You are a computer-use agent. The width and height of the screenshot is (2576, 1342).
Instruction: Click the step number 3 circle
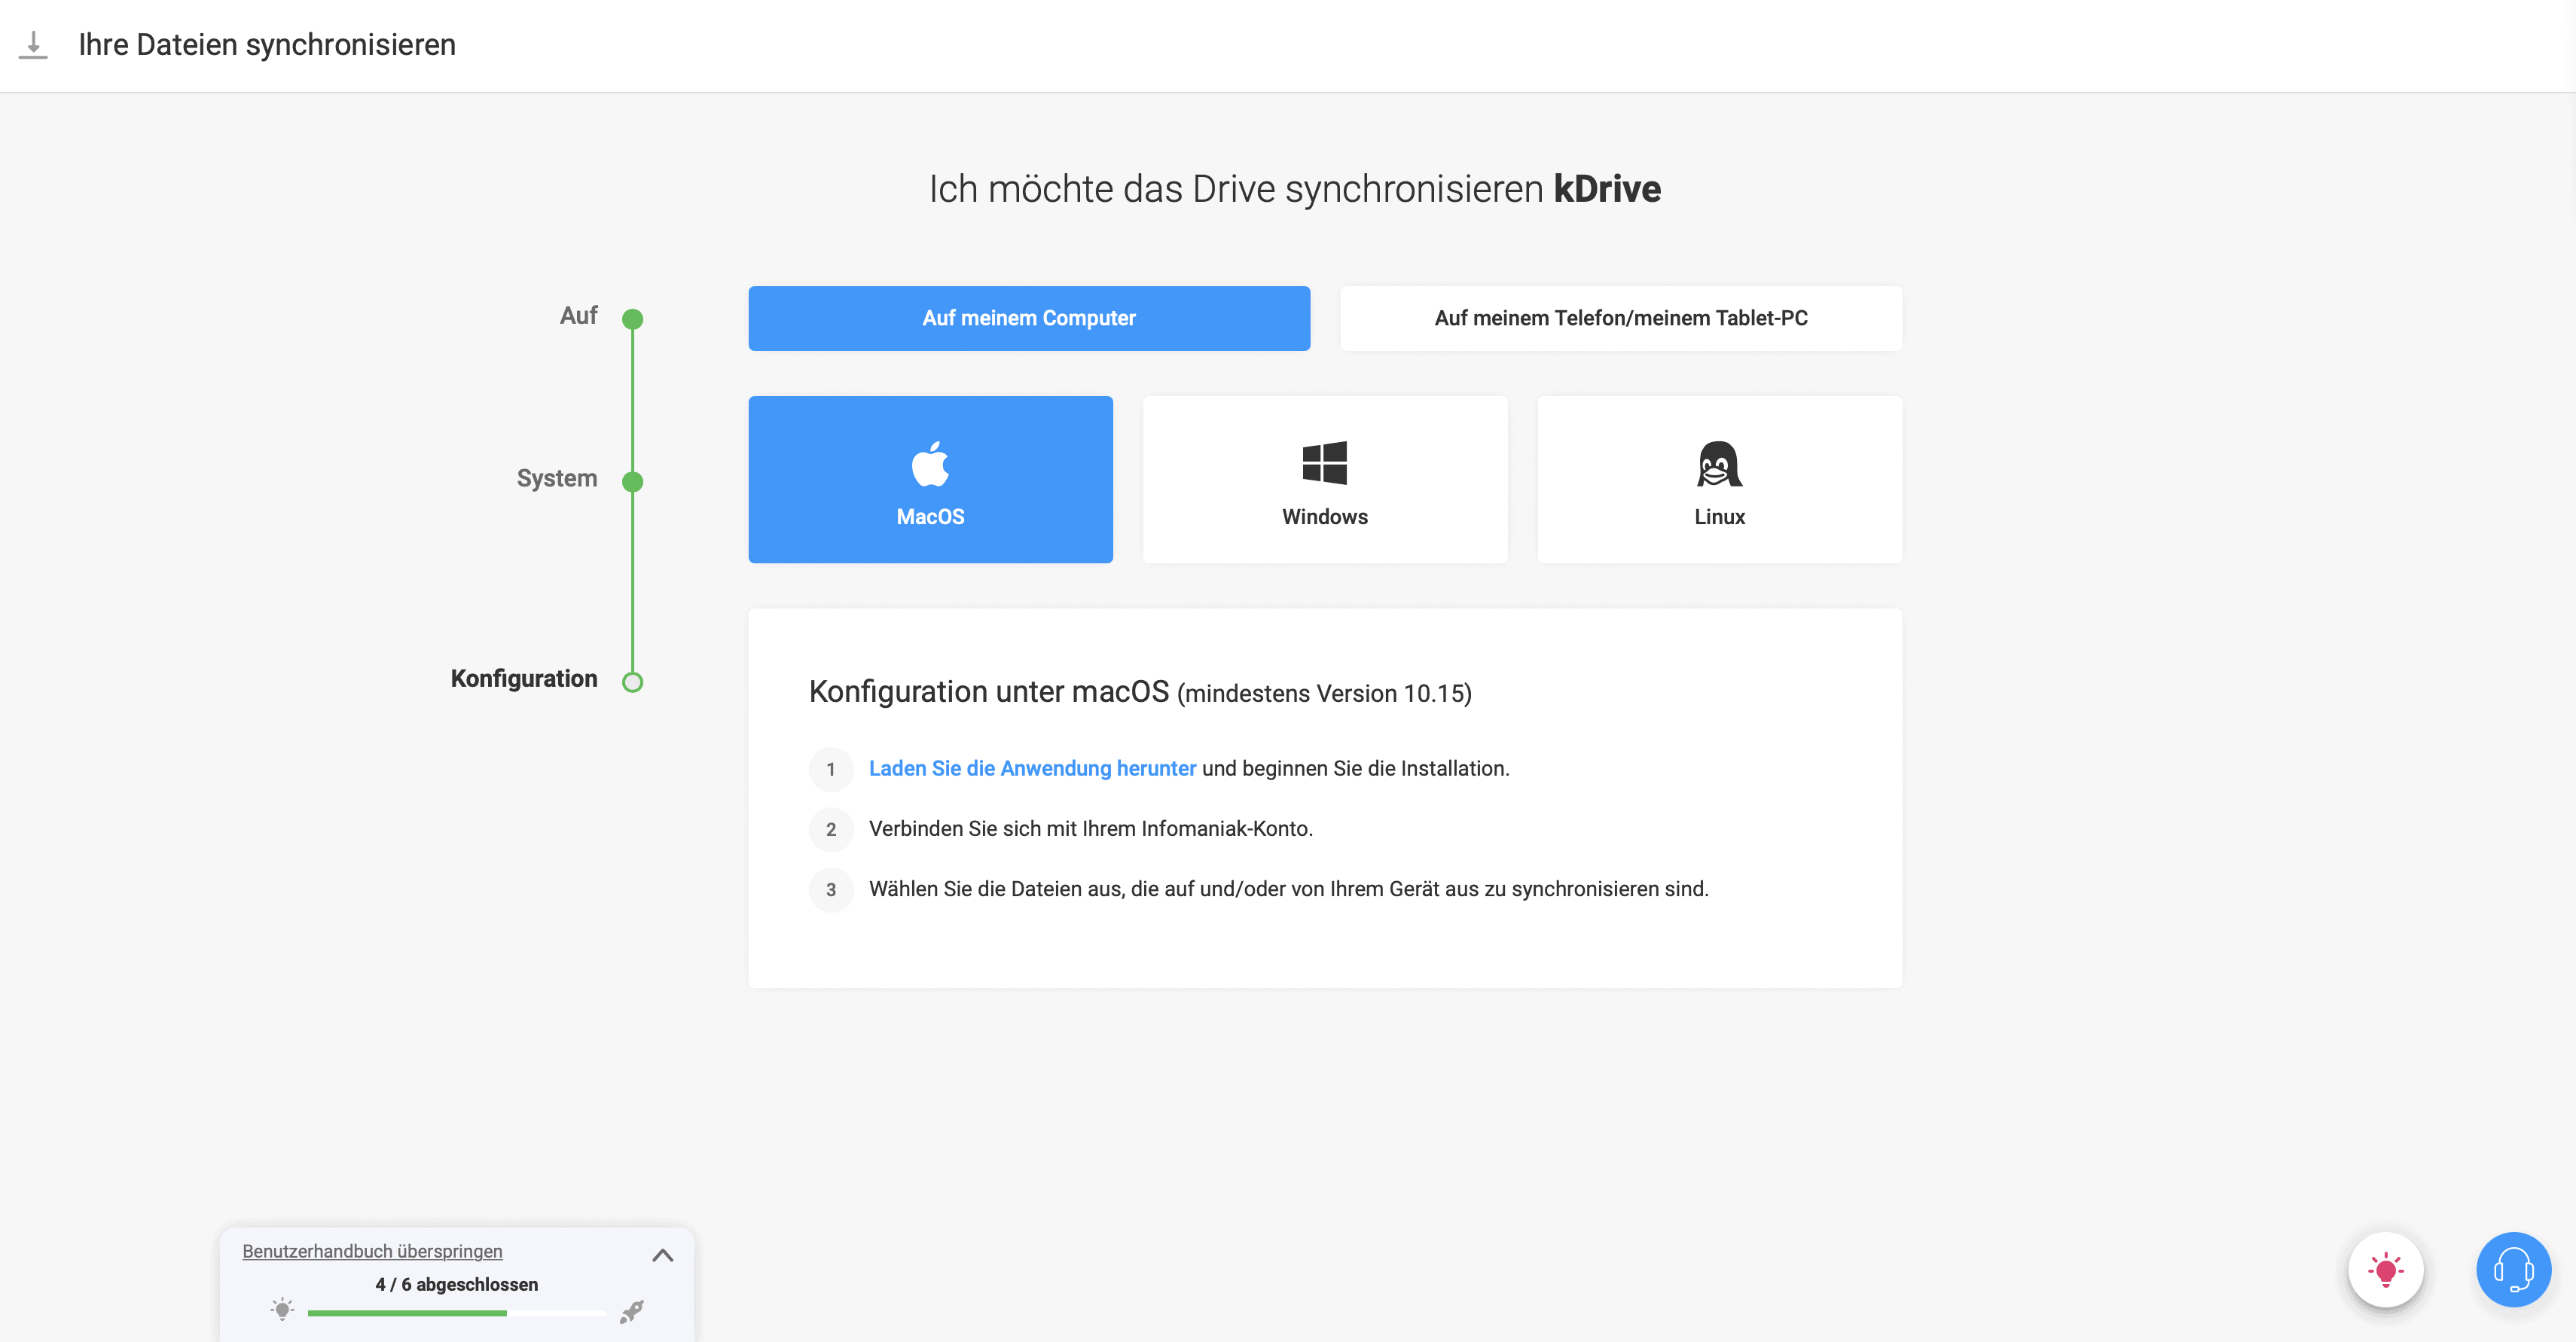(830, 889)
